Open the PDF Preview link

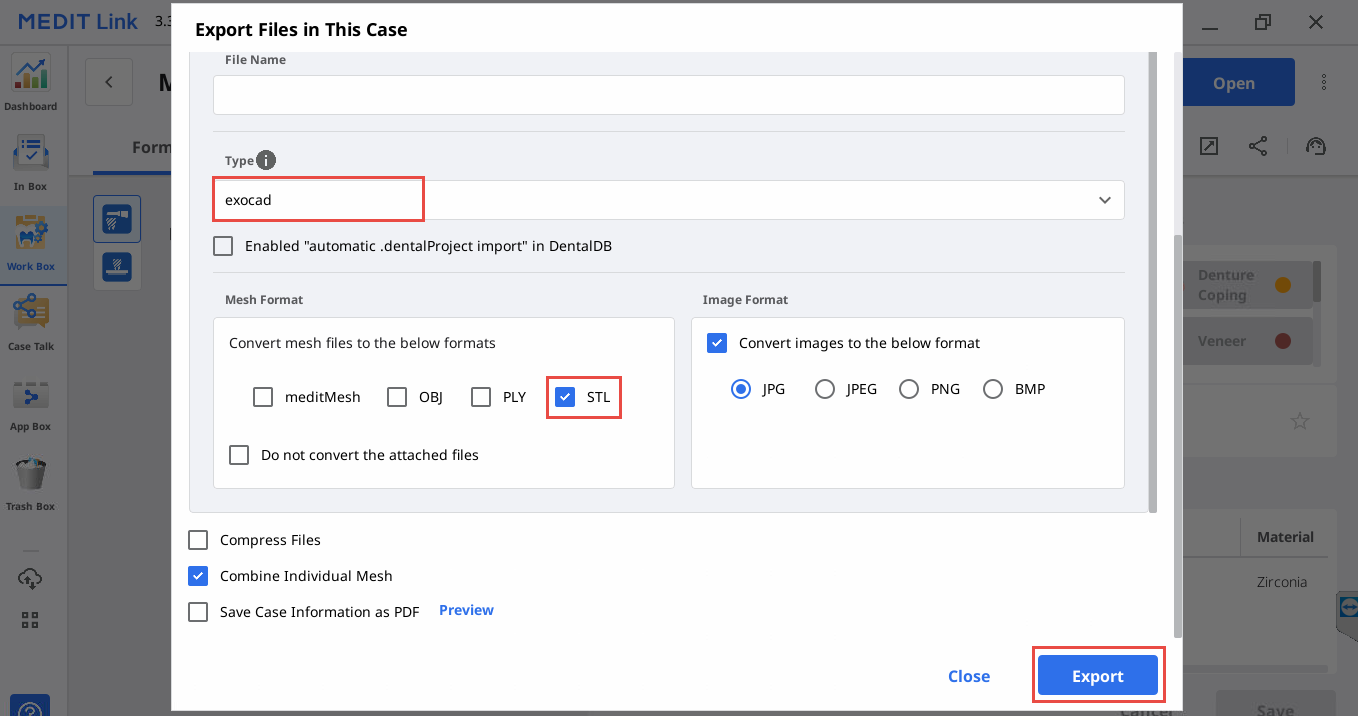(466, 610)
